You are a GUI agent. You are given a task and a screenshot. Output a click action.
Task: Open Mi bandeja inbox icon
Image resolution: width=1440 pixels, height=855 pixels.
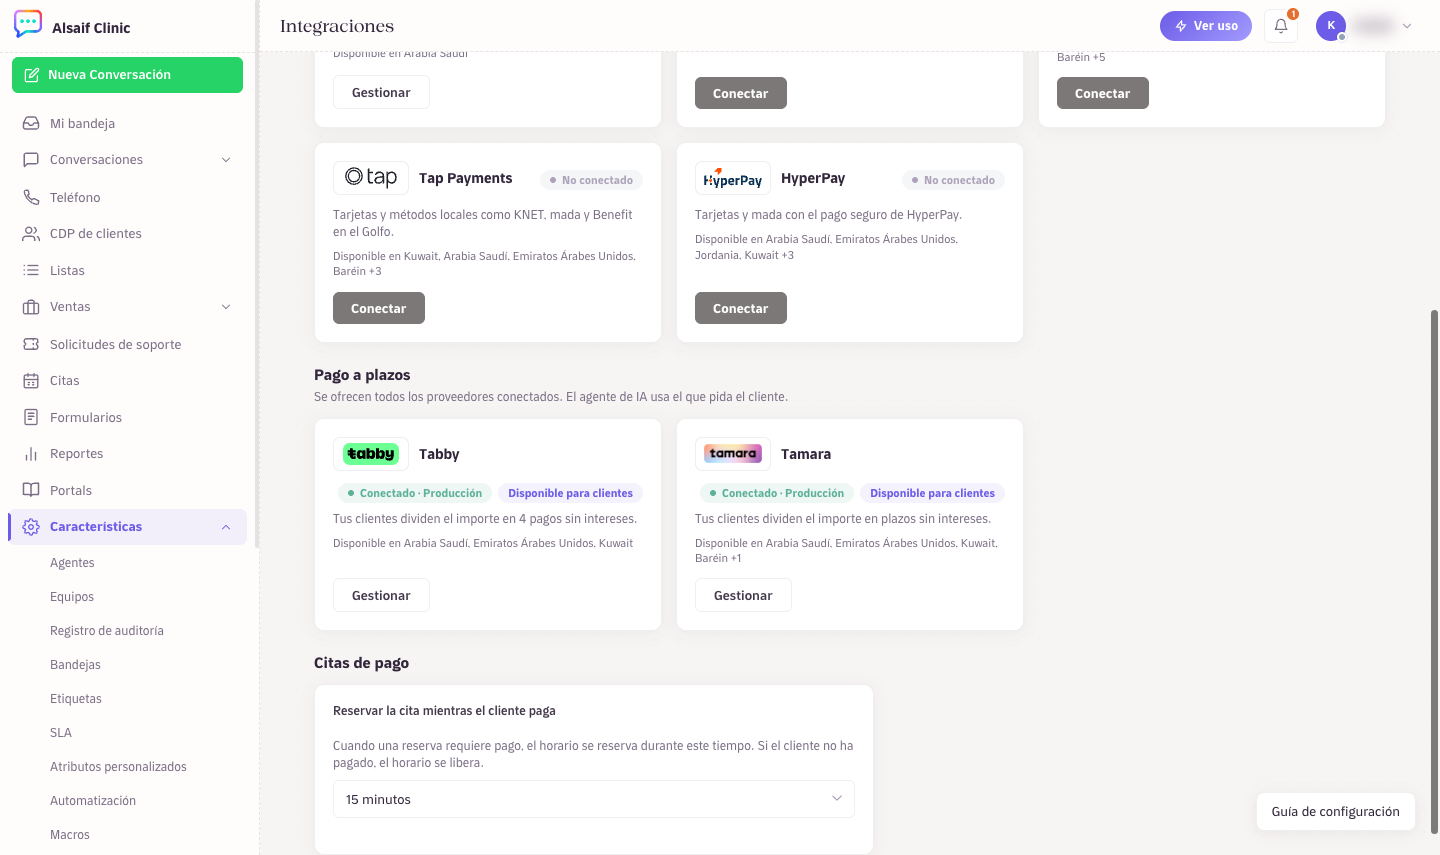coord(31,123)
